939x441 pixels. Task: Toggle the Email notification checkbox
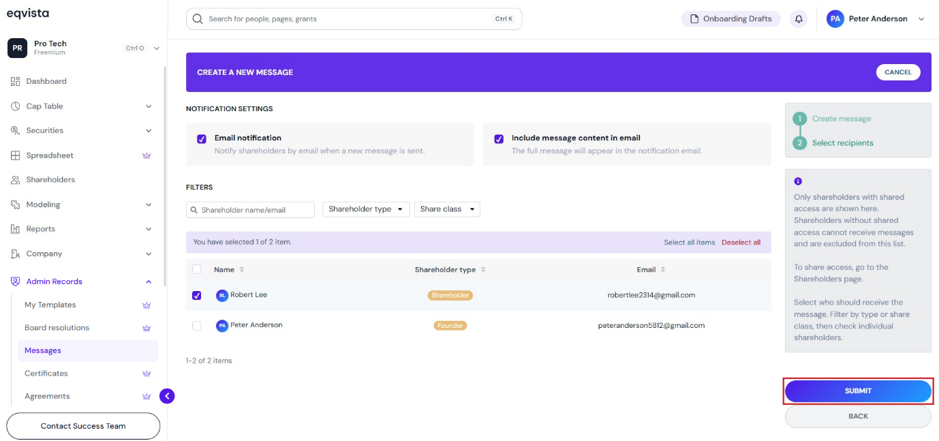[202, 139]
